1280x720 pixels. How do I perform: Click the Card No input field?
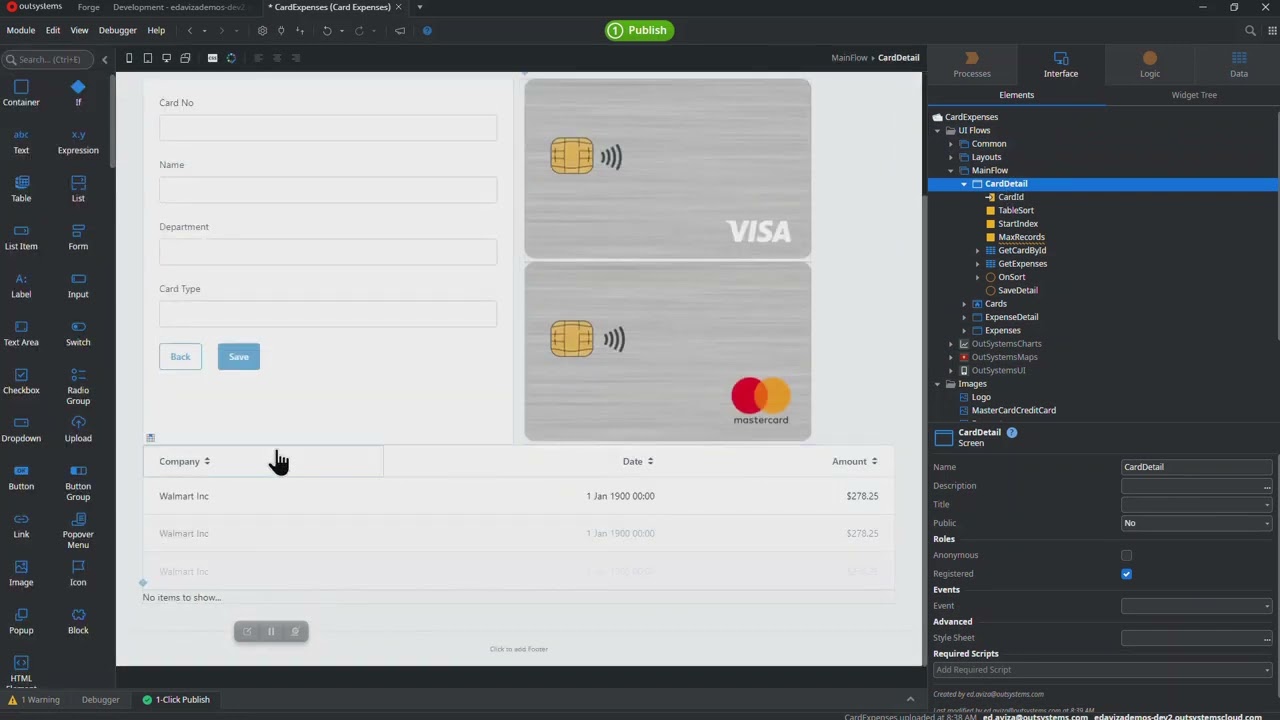(328, 128)
